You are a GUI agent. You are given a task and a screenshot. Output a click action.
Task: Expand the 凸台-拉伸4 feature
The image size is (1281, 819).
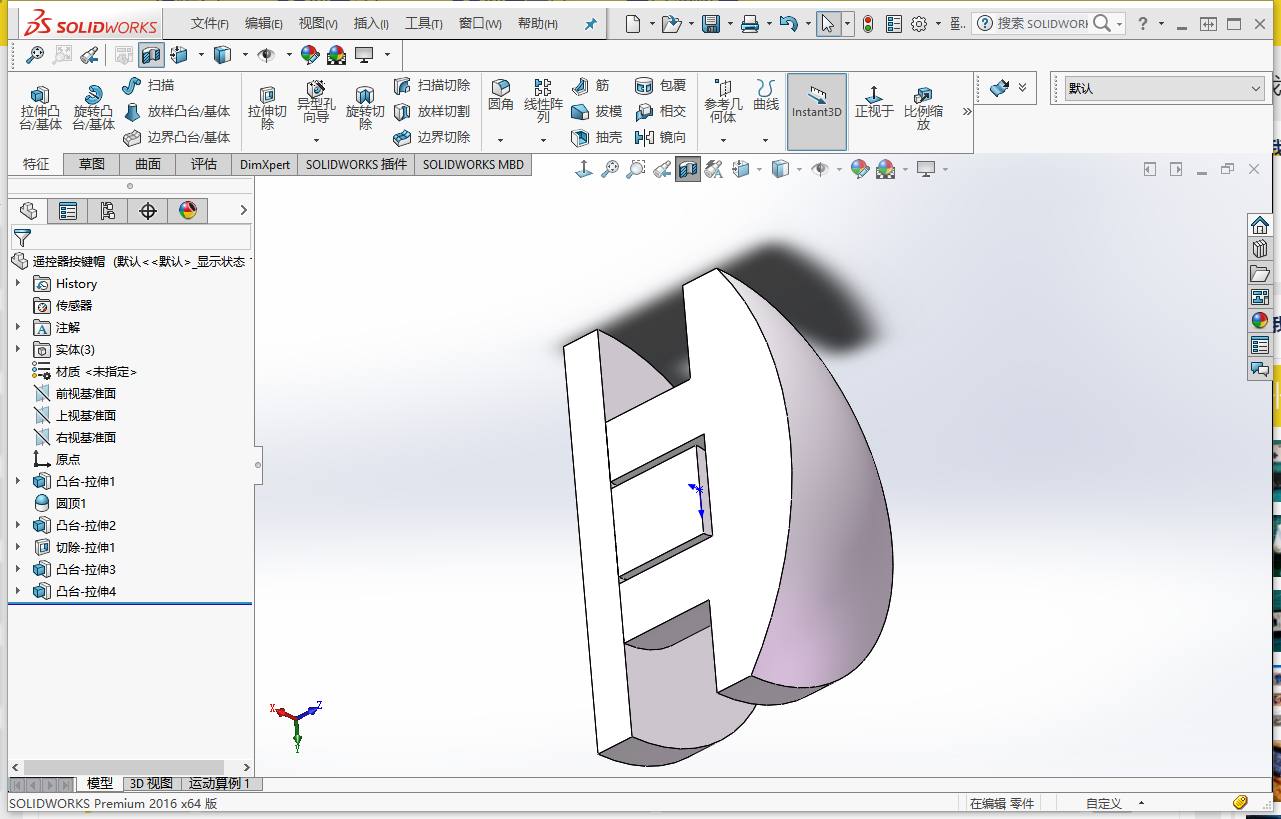[x=17, y=592]
